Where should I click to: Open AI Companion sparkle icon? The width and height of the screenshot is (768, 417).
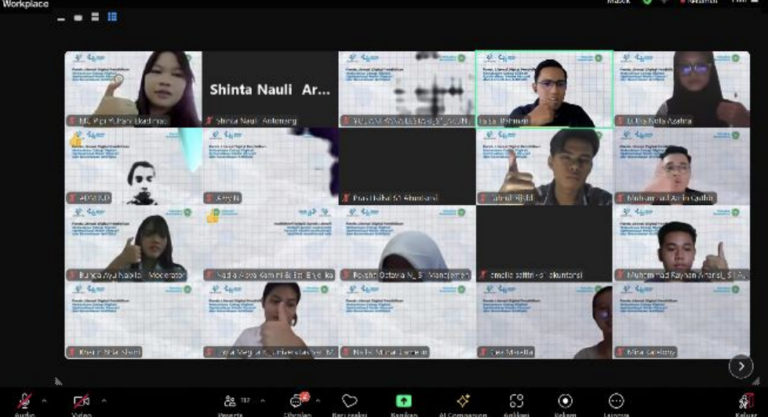tap(463, 401)
